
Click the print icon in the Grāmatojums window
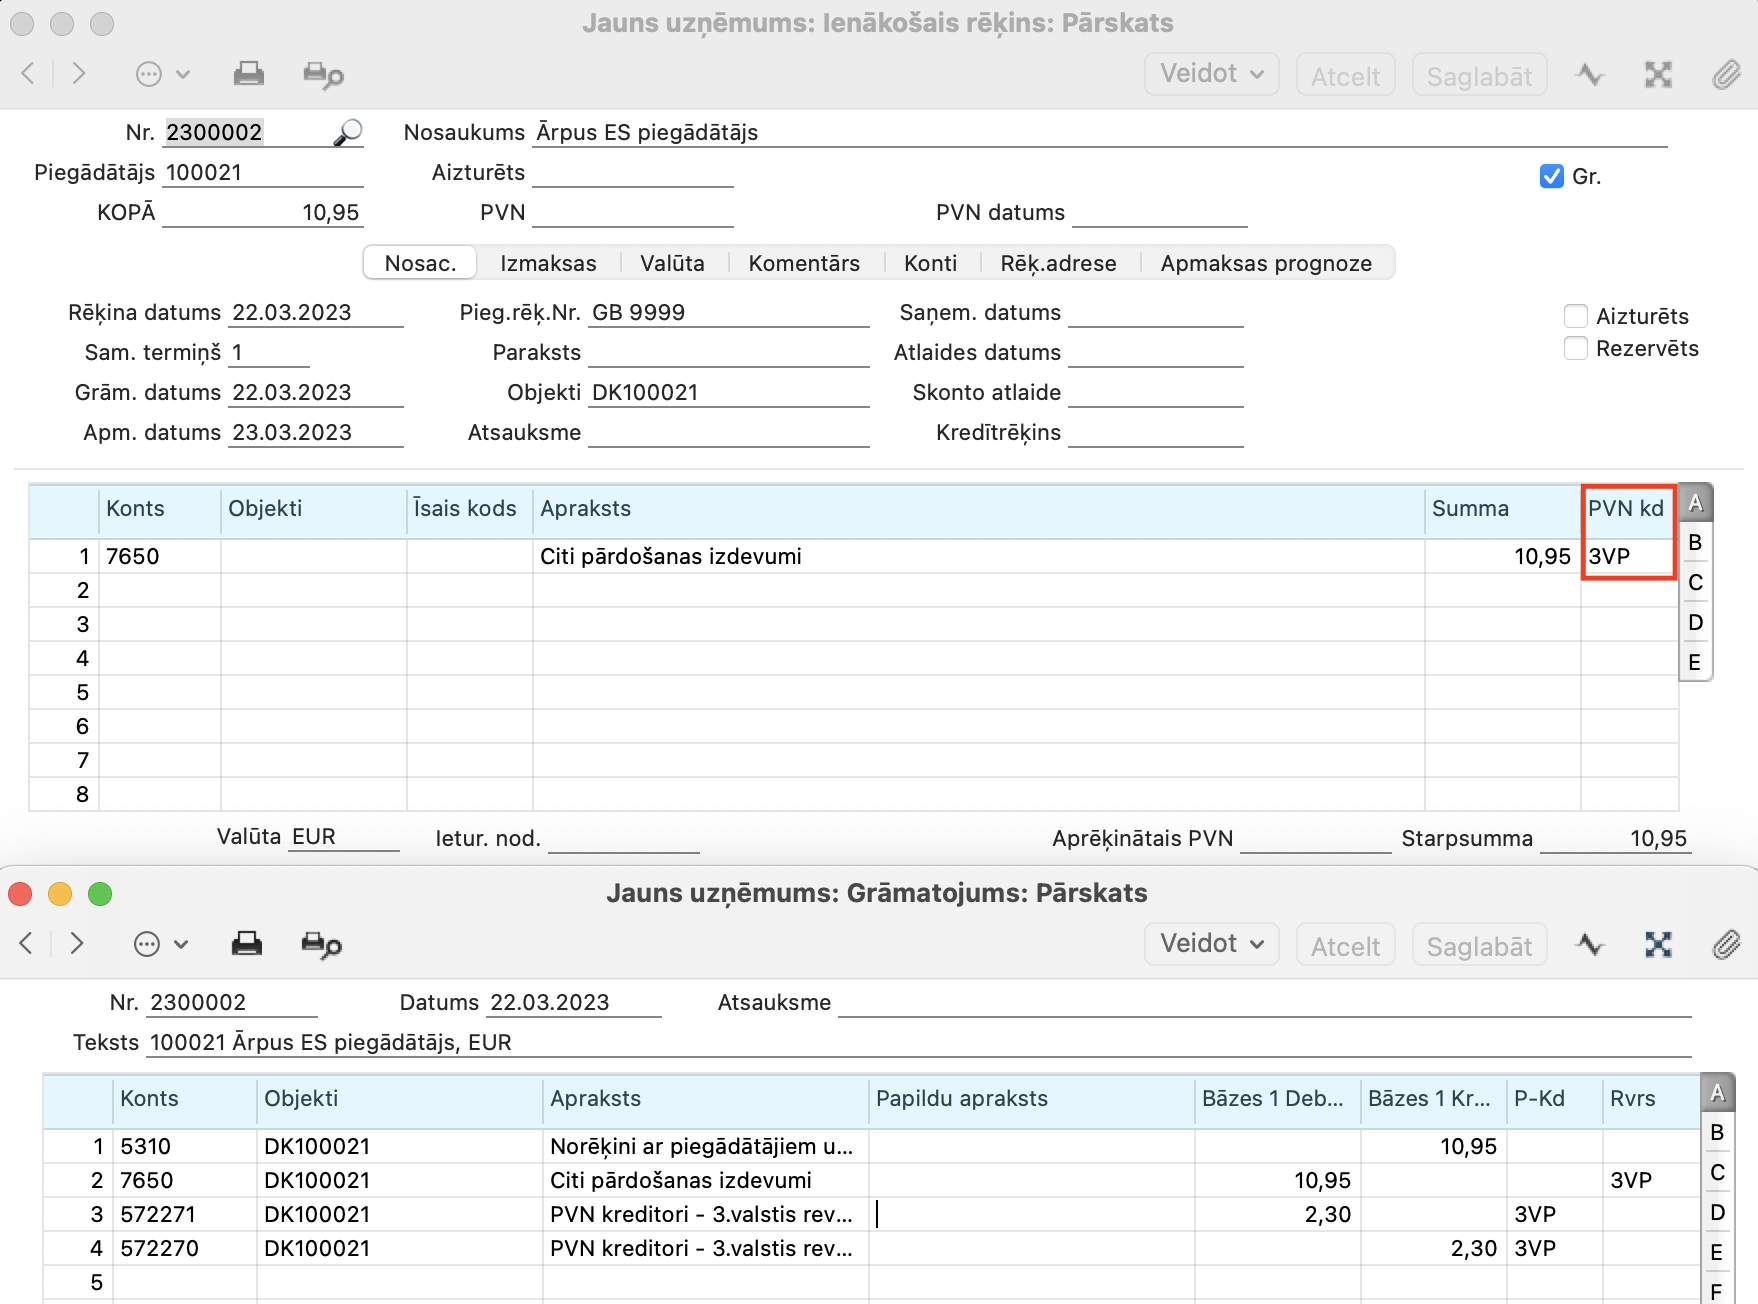click(x=246, y=944)
